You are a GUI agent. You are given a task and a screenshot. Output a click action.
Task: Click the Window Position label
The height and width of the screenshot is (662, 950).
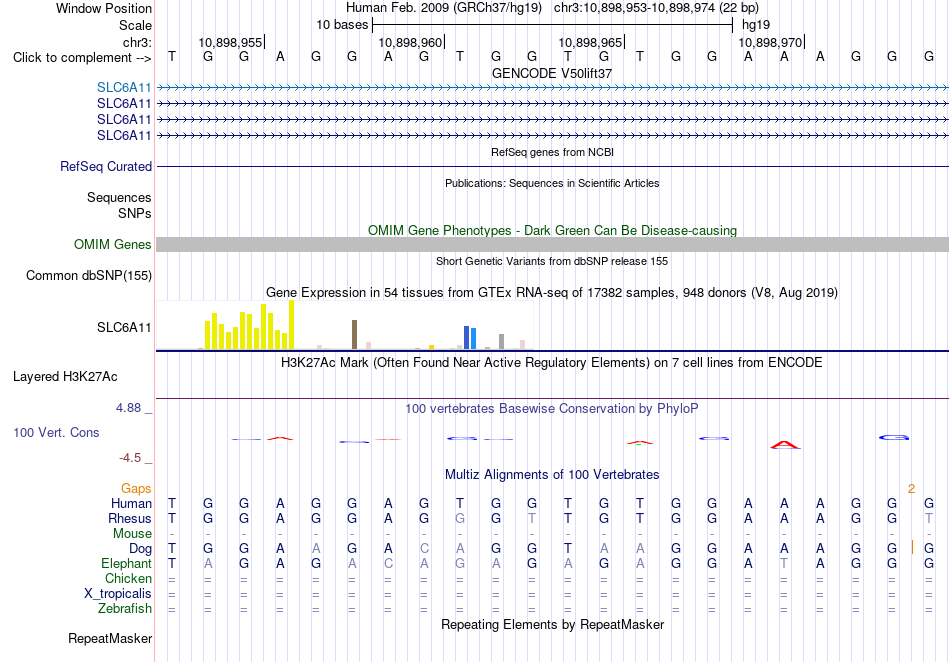click(104, 8)
